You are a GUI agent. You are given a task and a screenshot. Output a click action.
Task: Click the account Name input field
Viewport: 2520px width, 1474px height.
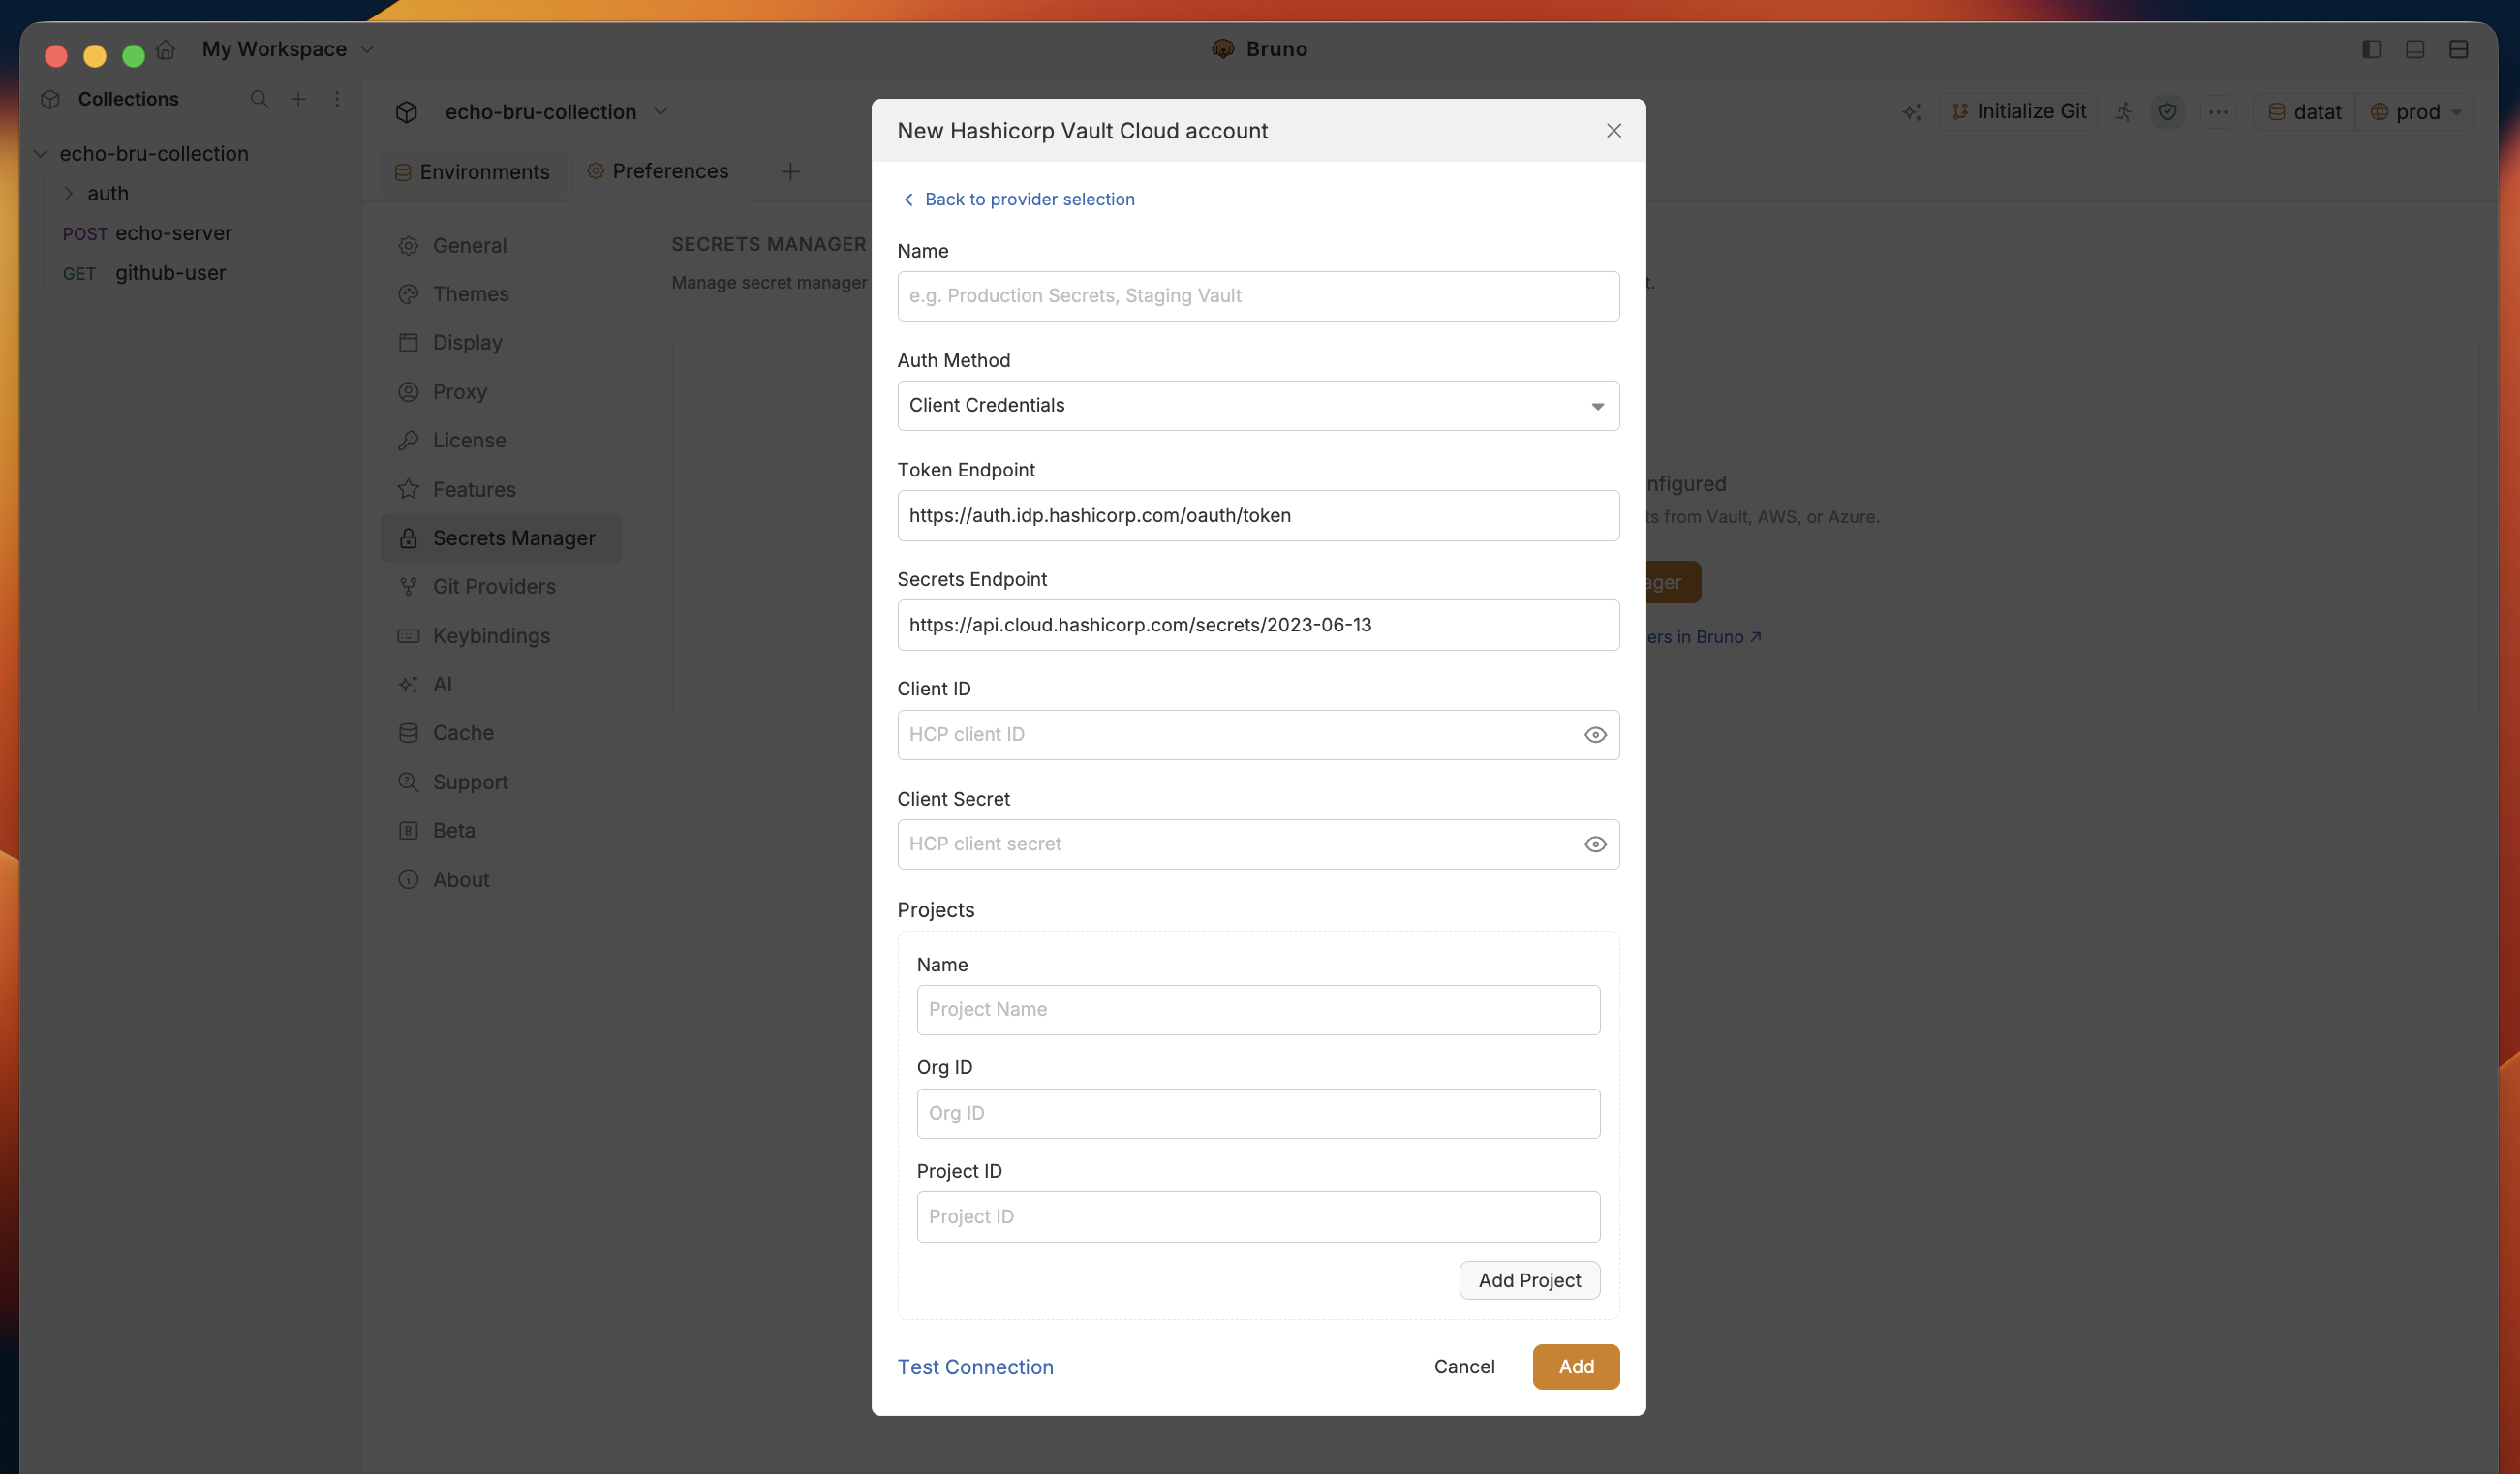click(1258, 296)
